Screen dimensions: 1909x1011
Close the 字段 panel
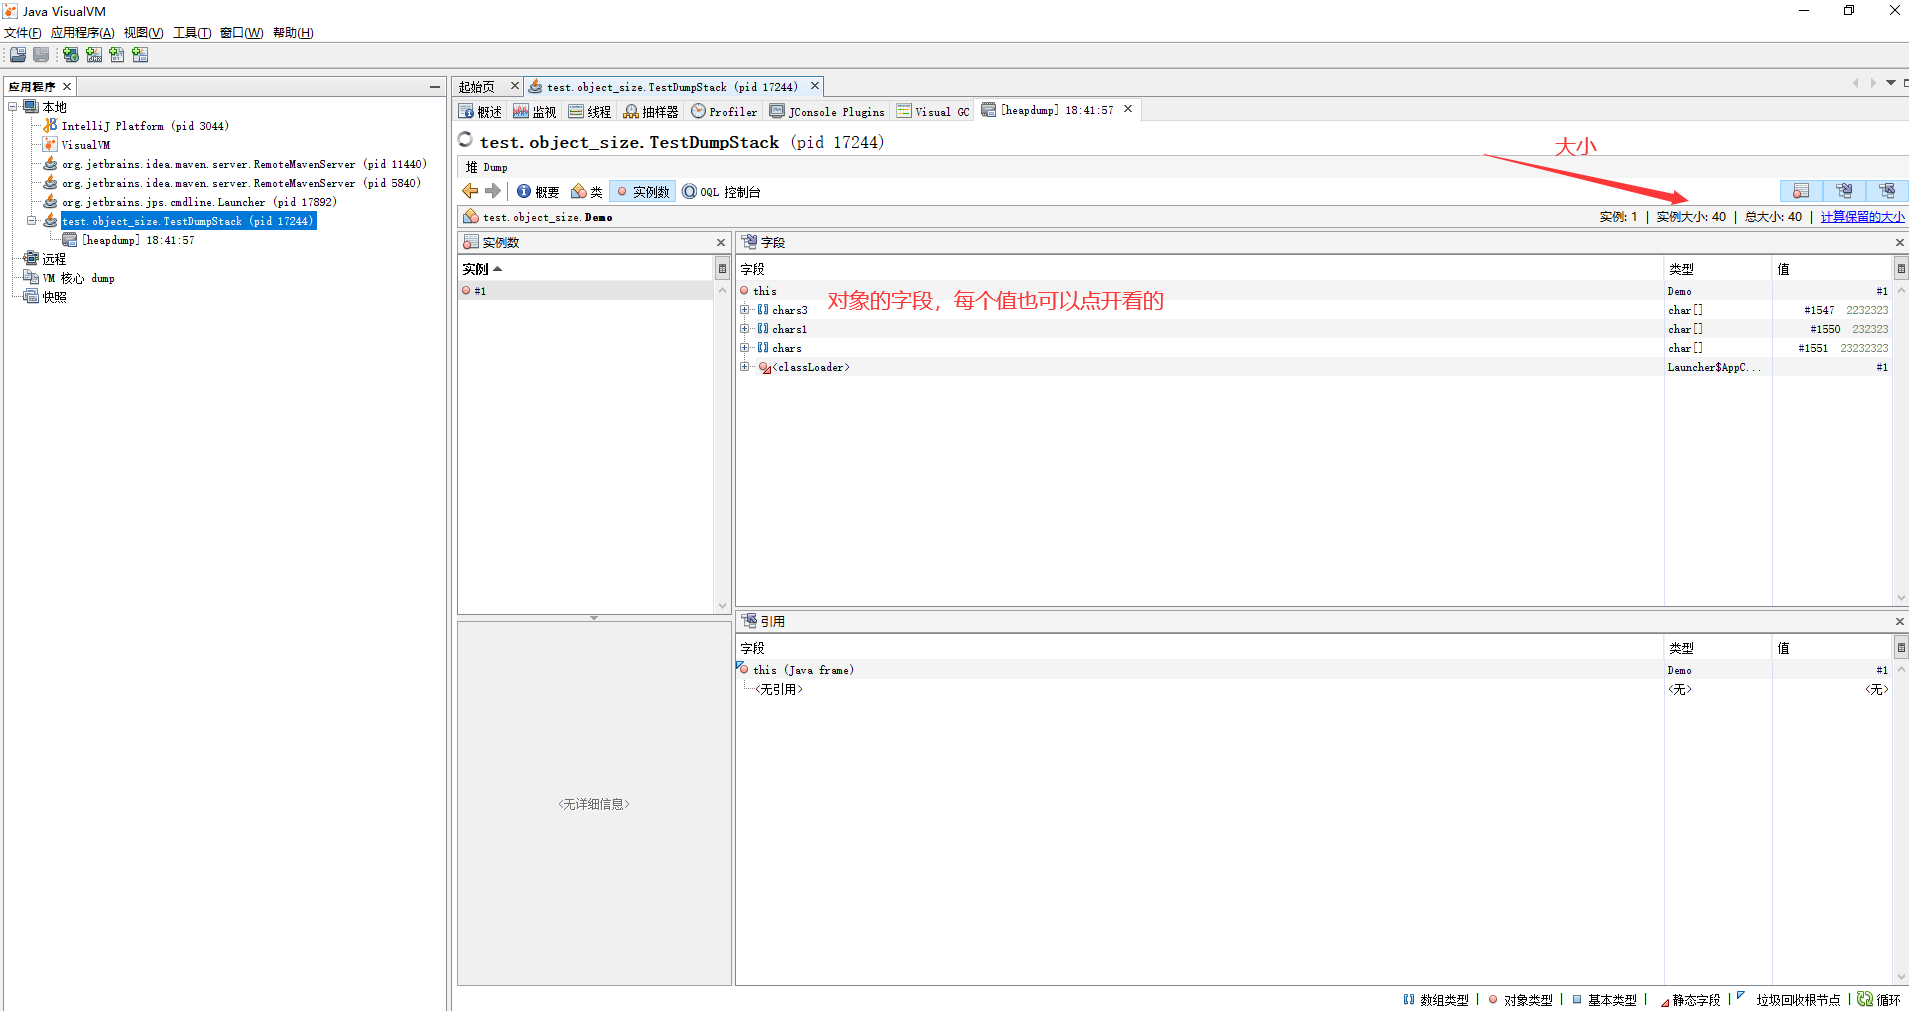tap(1899, 243)
